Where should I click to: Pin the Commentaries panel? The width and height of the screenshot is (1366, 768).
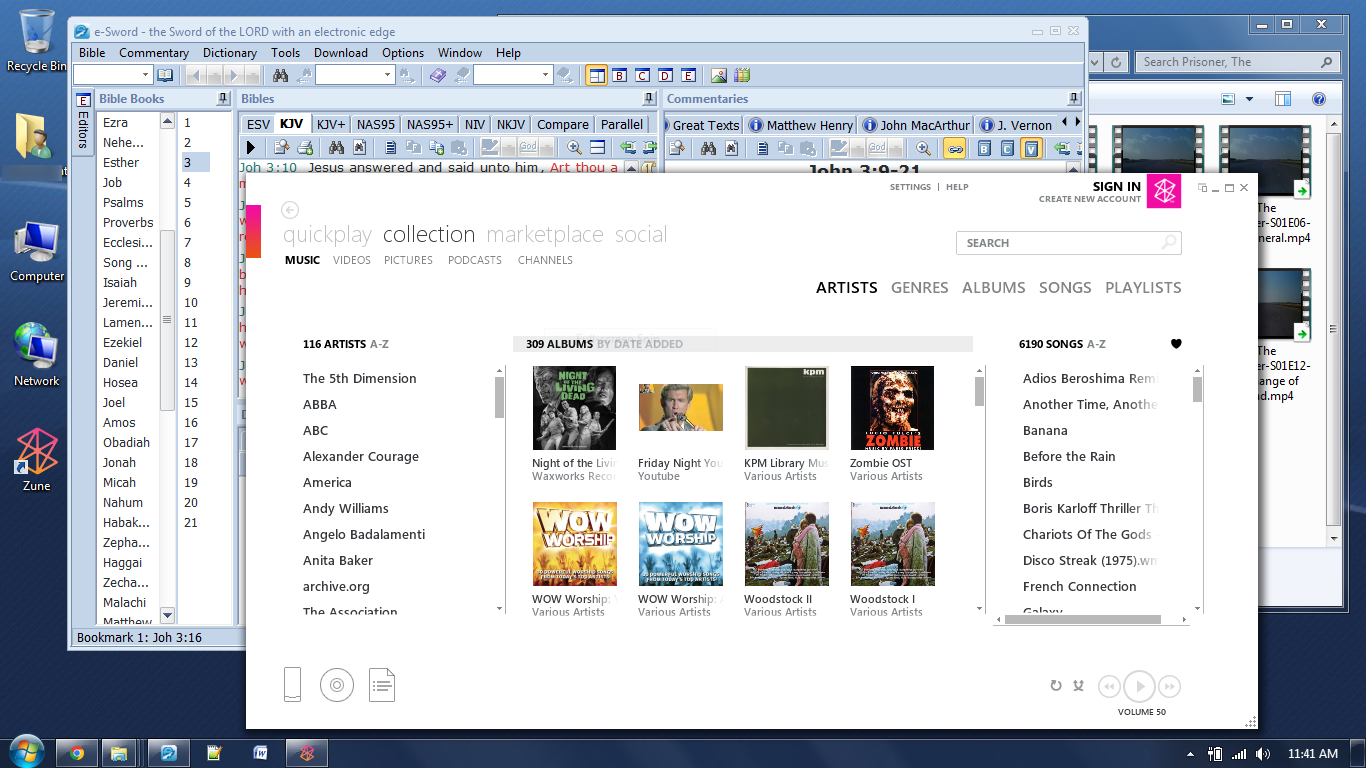[x=1074, y=99]
